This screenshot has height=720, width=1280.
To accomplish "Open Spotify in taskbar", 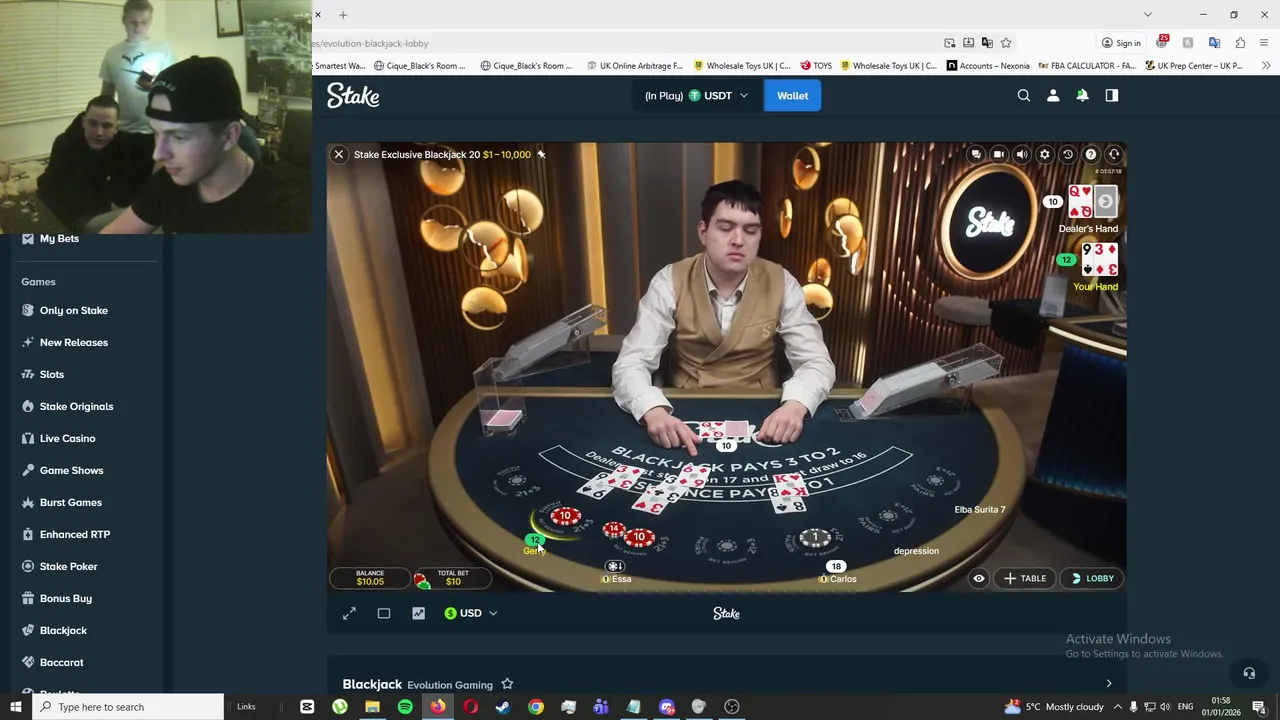I will (405, 707).
